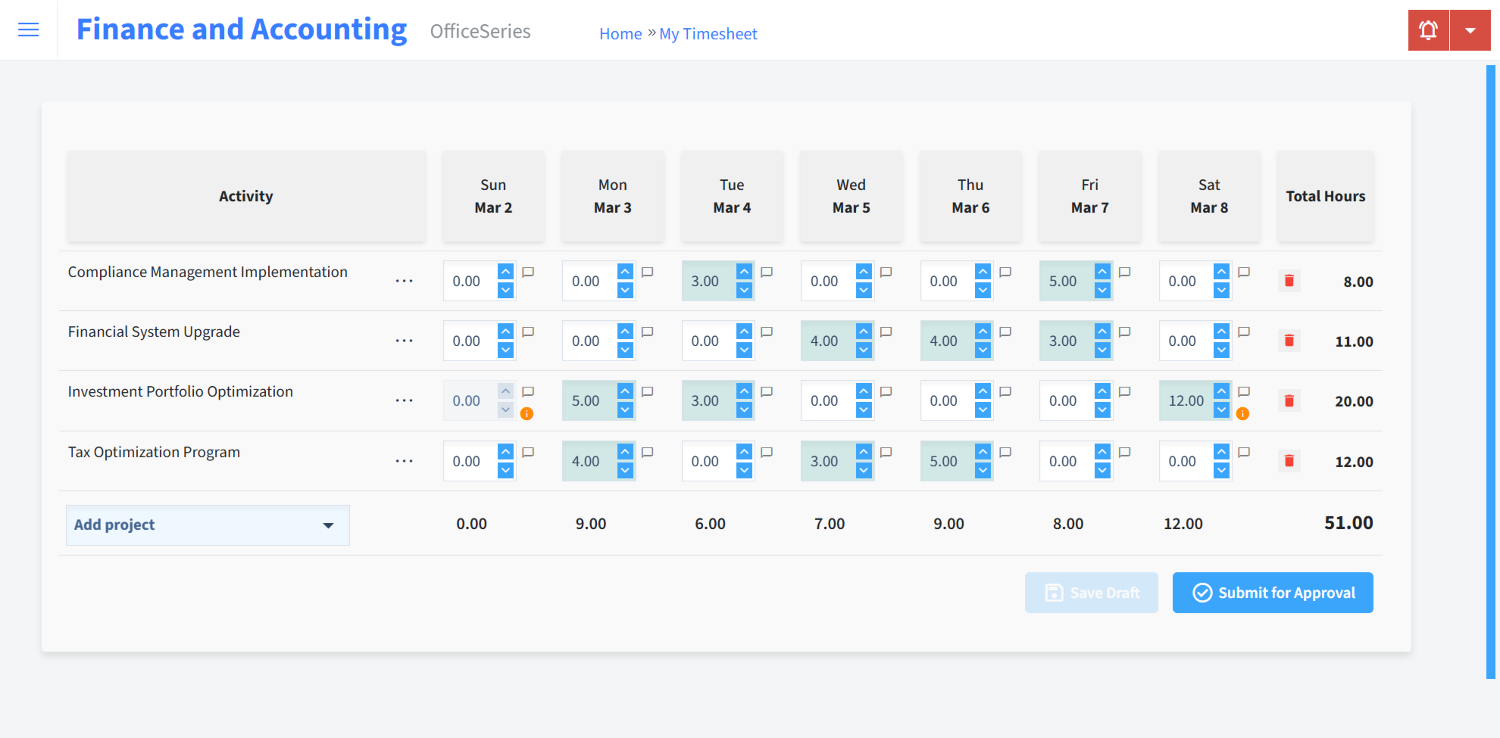Image resolution: width=1500 pixels, height=738 pixels.
Task: Click orange info icon on Investment Sunday
Action: click(x=527, y=413)
